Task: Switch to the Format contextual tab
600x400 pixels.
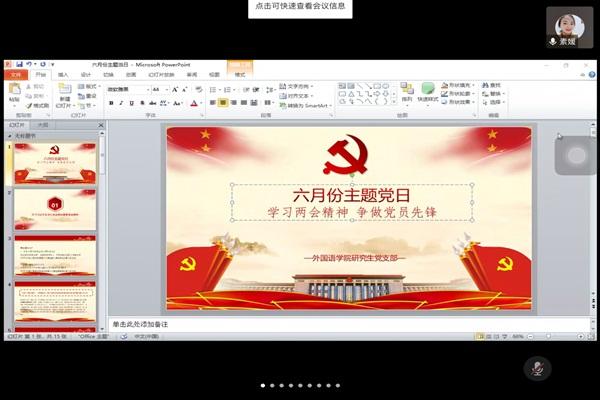Action: [x=240, y=75]
